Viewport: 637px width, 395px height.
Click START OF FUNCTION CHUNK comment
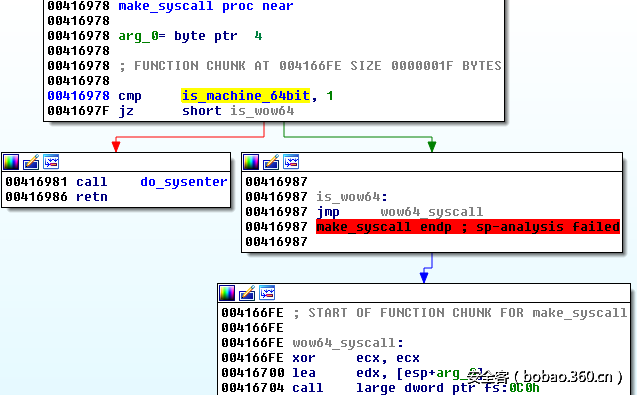pos(460,313)
